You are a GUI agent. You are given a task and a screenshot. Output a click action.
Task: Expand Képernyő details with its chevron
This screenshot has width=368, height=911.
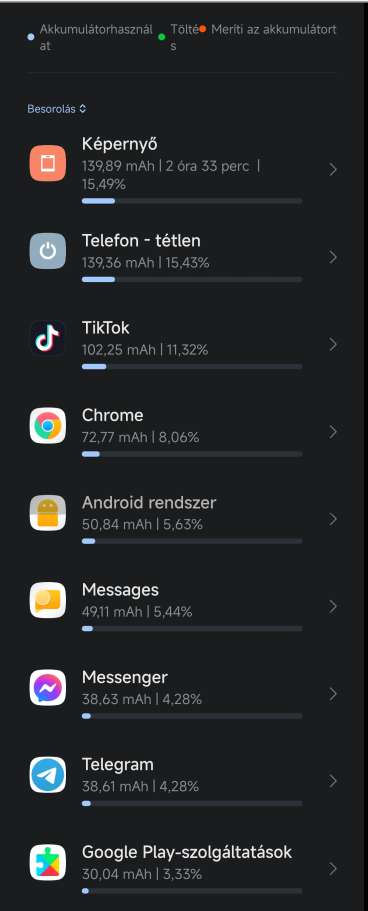pos(333,170)
